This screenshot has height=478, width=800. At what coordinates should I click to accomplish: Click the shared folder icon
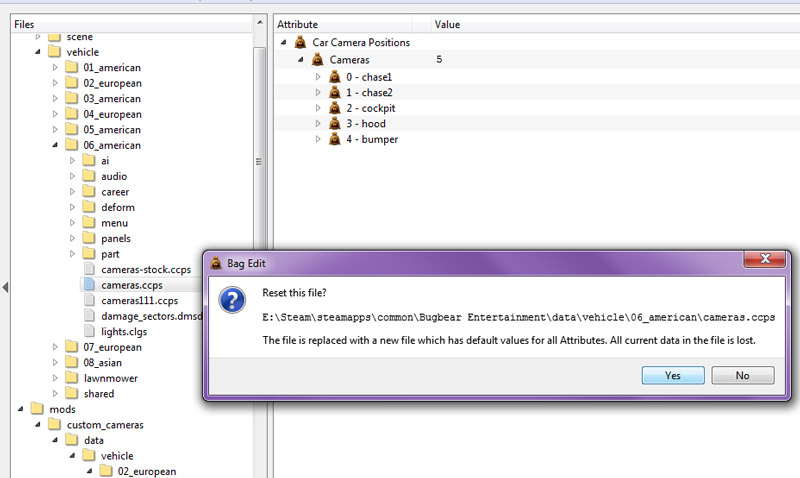72,393
